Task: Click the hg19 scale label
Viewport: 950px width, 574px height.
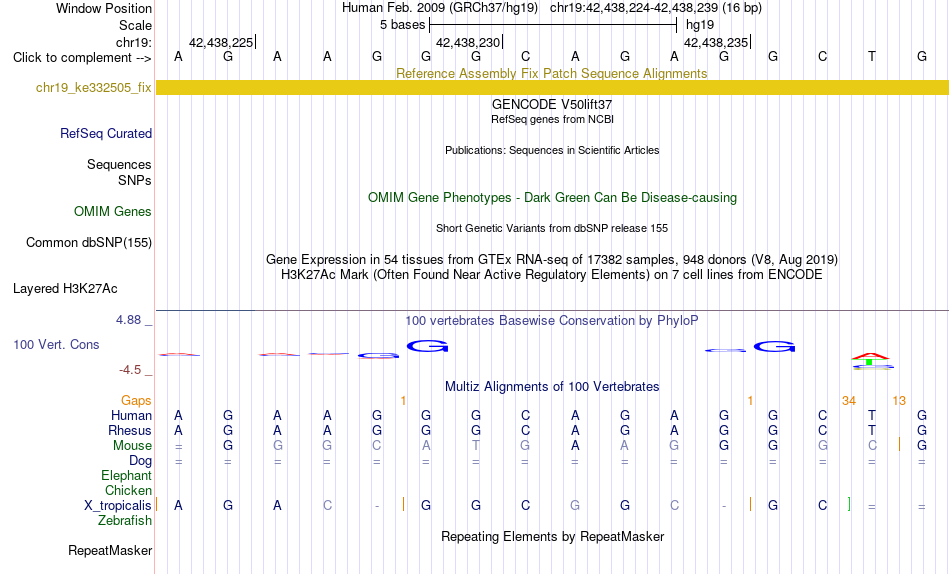Action: pos(700,25)
